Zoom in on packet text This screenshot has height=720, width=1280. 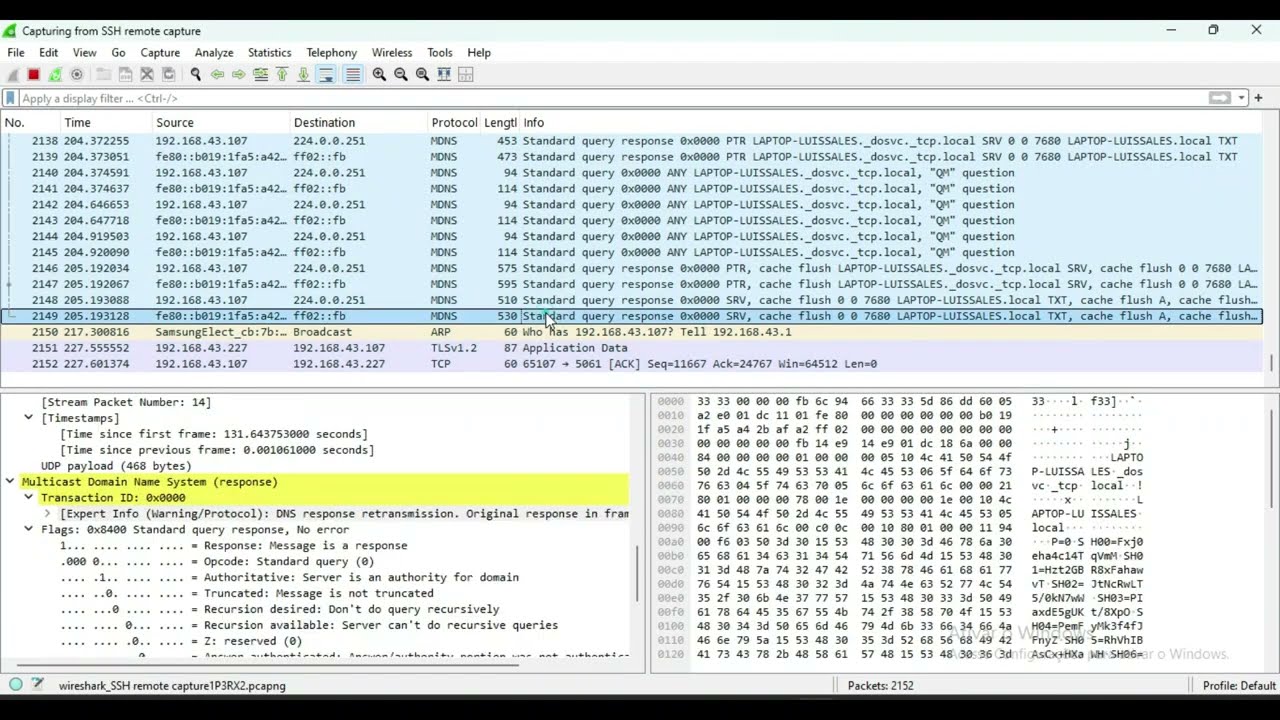379,74
